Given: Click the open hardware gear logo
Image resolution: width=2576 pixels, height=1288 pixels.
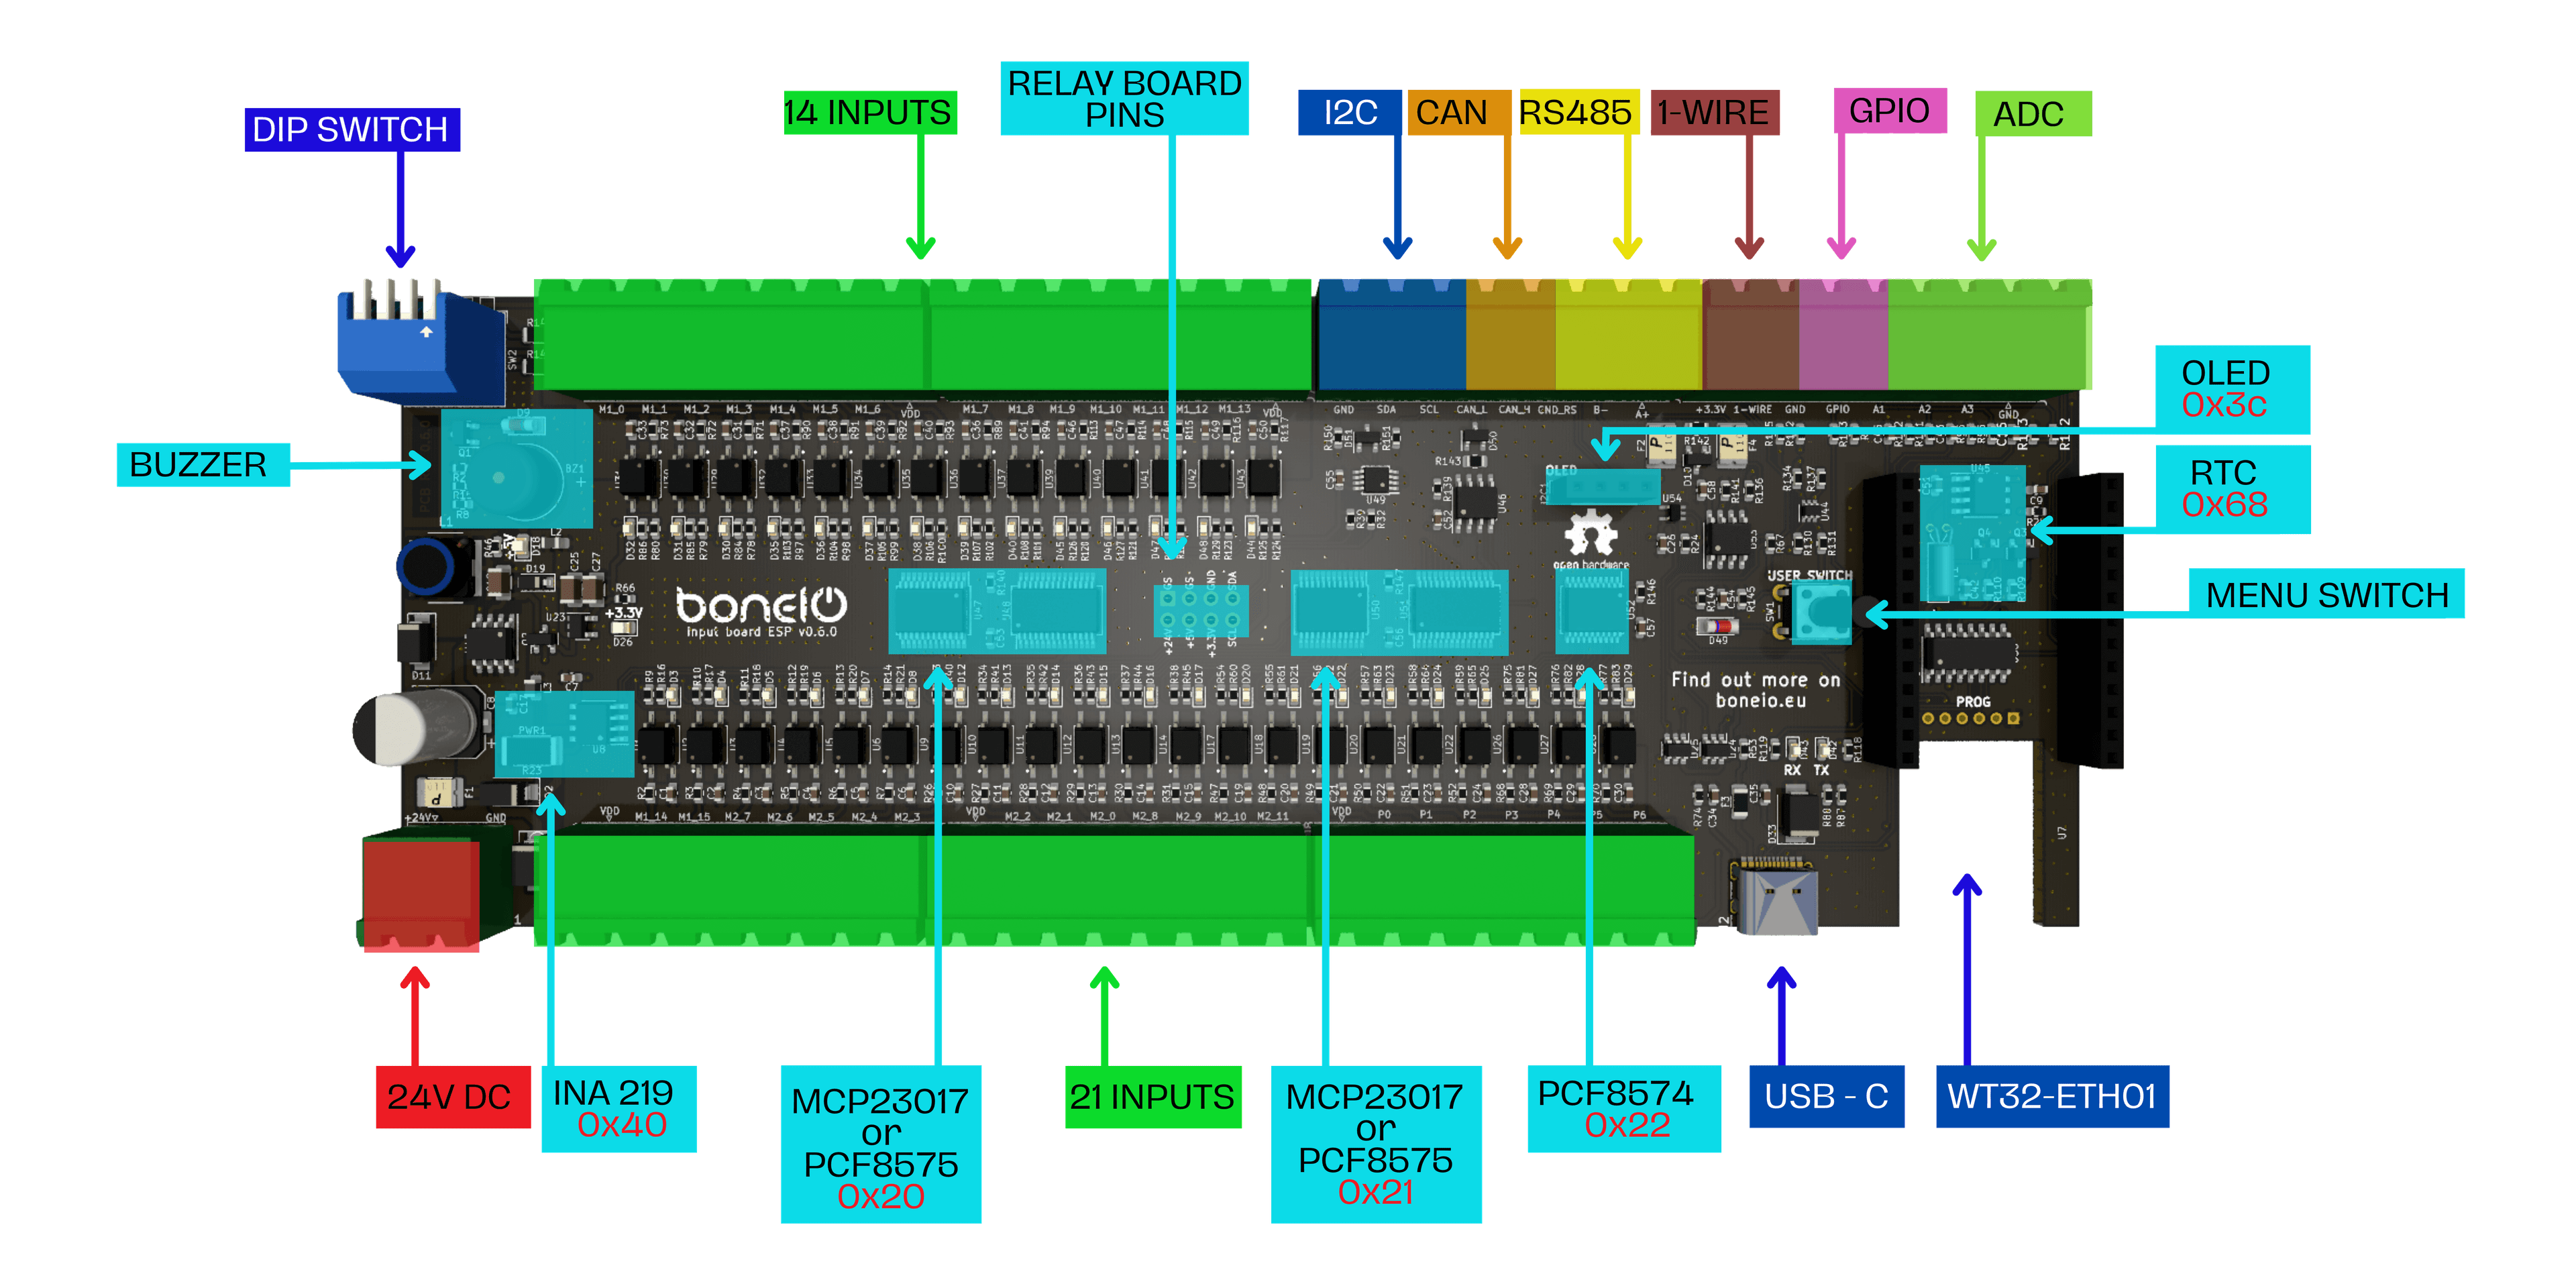Looking at the screenshot, I should [1590, 534].
